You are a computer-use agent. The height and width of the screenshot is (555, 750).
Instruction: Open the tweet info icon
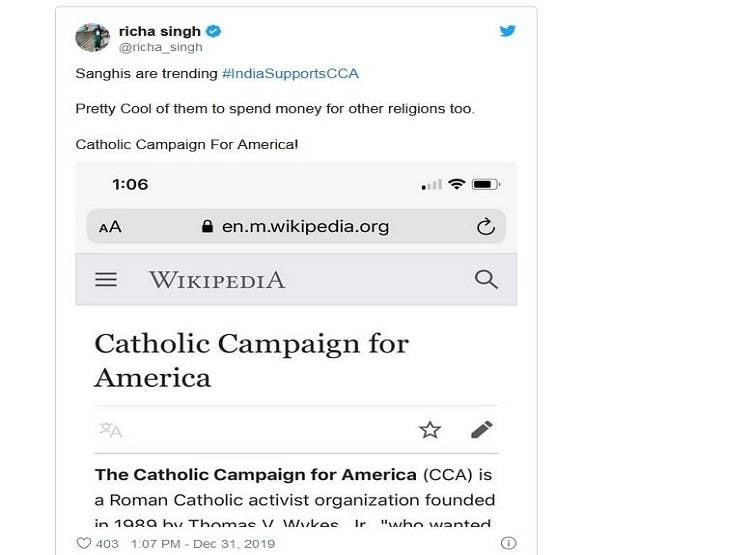508,544
